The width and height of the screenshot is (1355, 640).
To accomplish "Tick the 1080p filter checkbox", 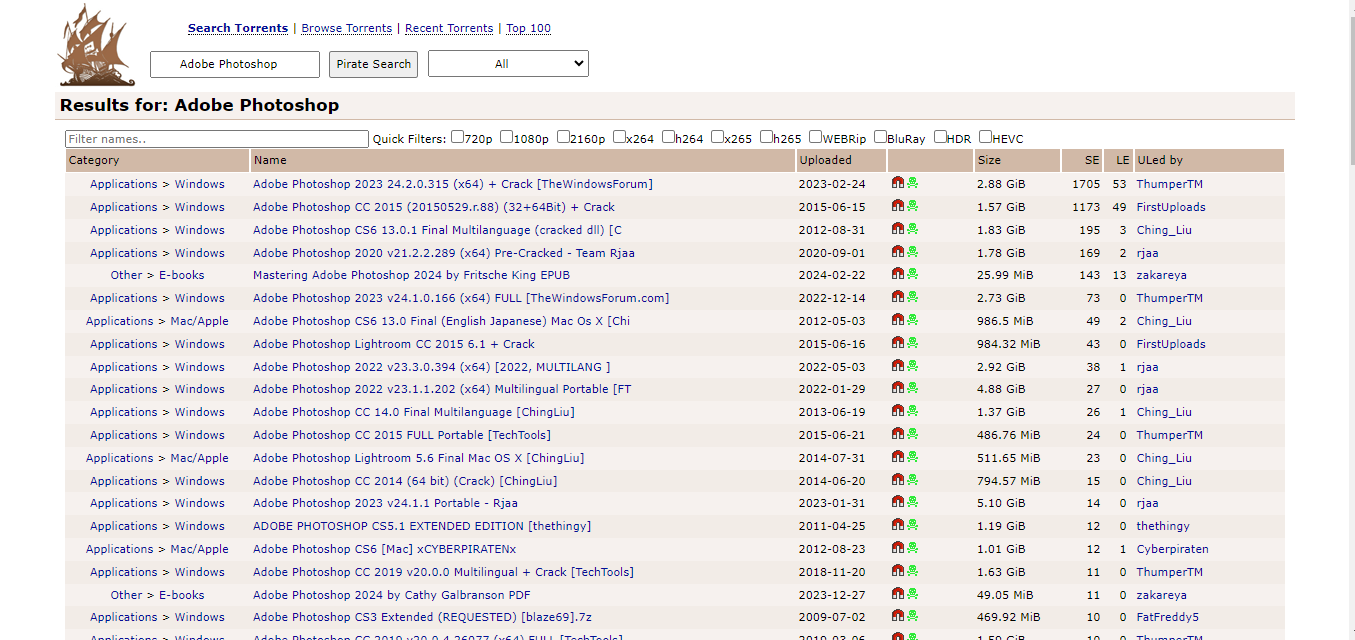I will (506, 137).
